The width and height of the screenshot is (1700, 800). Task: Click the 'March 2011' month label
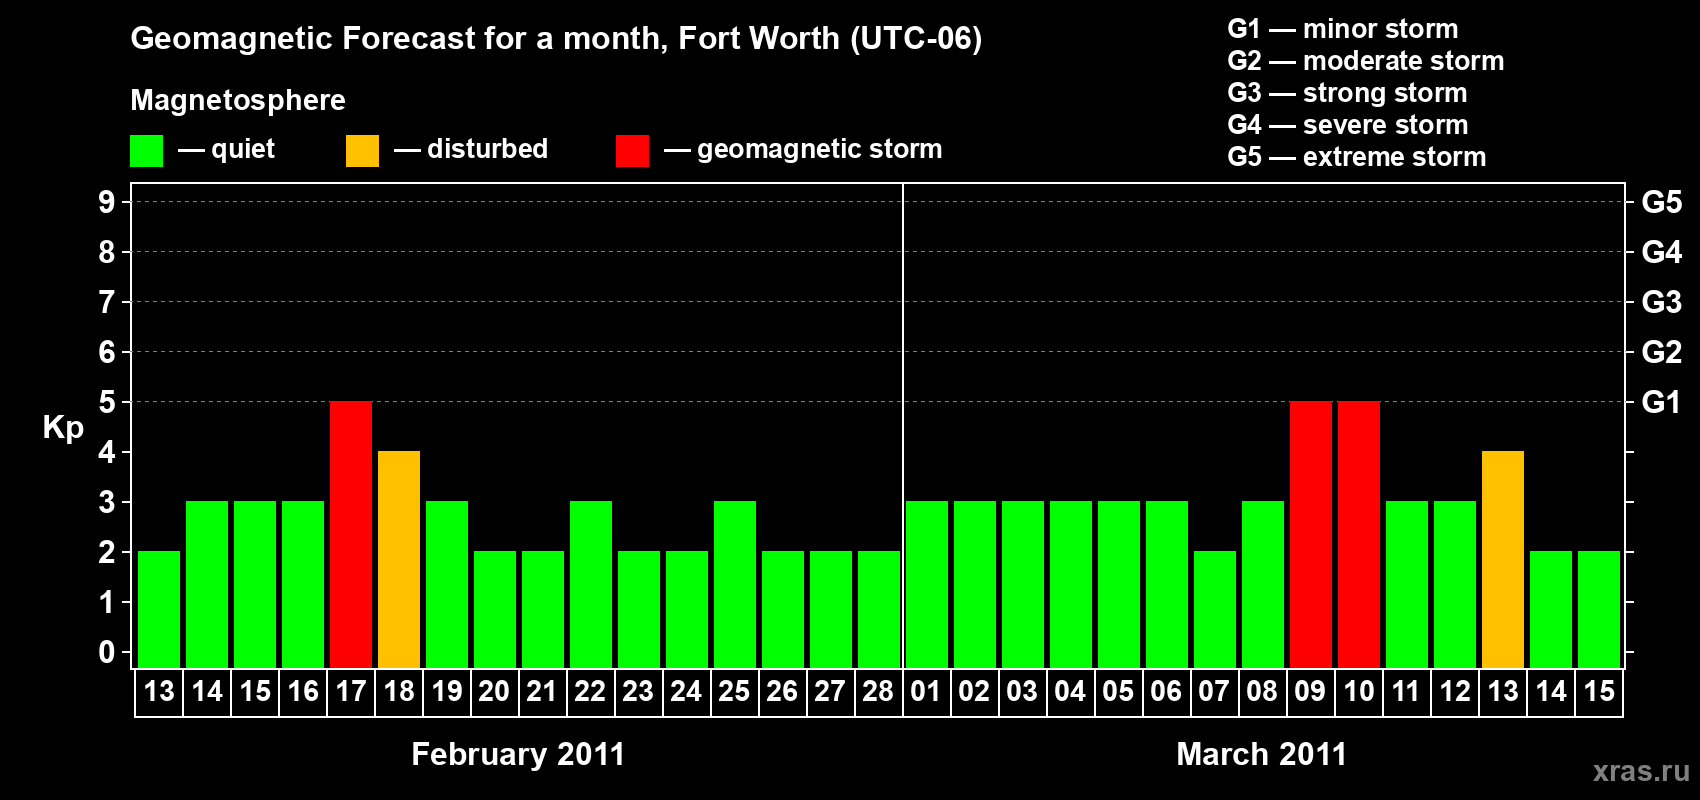tap(1262, 754)
